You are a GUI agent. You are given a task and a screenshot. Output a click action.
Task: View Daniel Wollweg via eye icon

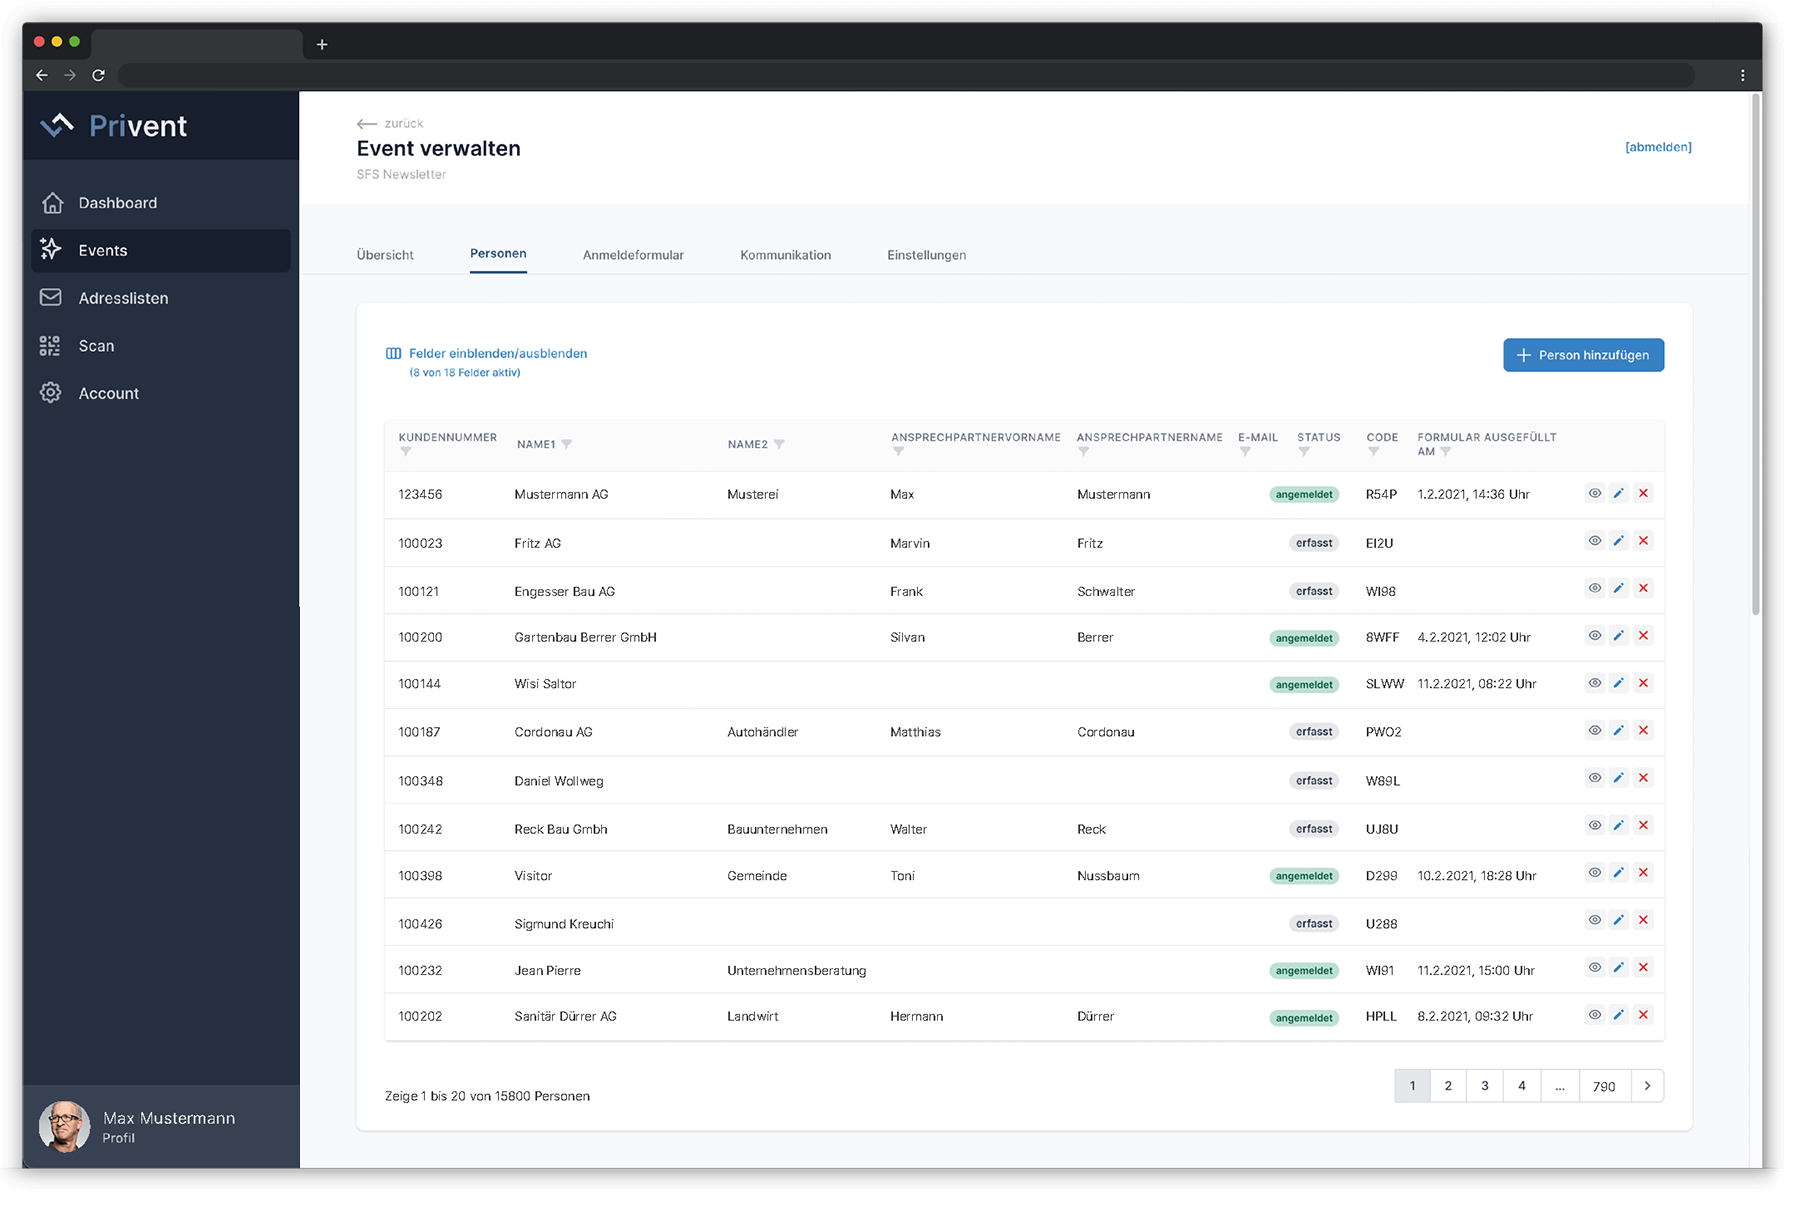click(1595, 778)
